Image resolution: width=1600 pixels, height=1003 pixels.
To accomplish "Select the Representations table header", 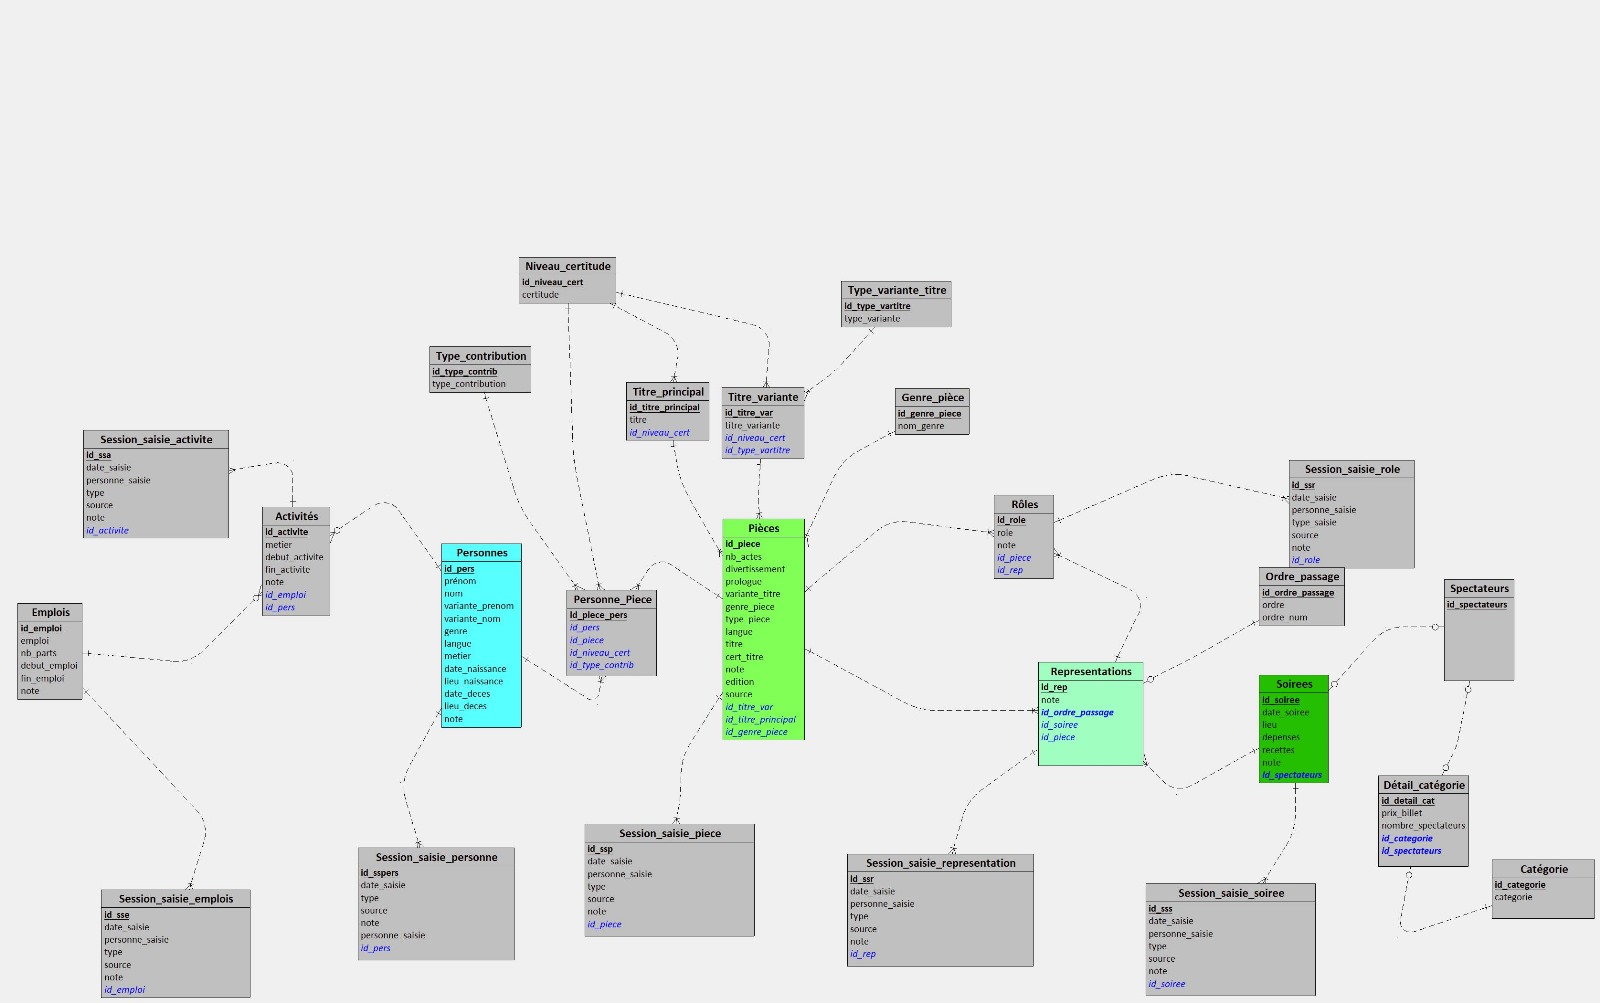I will (x=1090, y=672).
